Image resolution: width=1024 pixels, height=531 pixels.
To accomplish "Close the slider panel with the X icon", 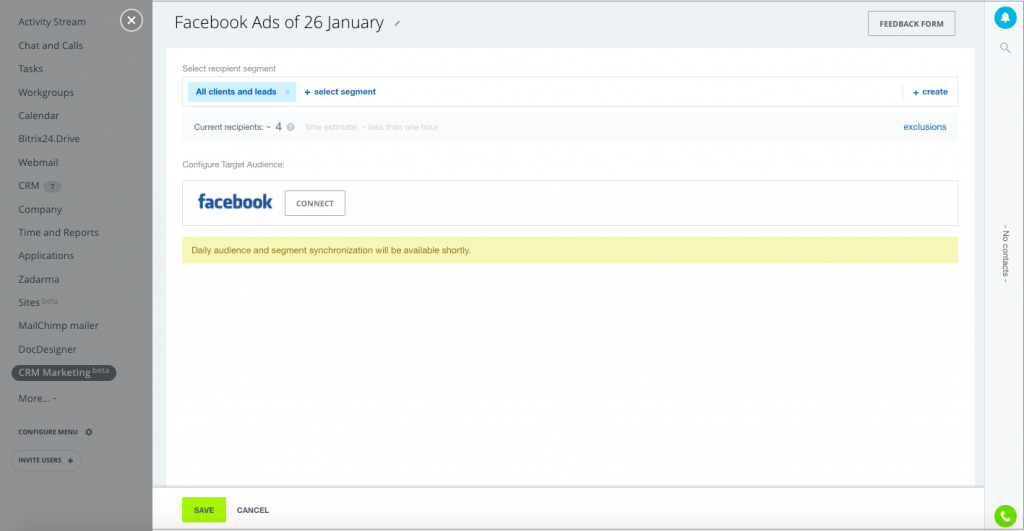I will (x=131, y=21).
